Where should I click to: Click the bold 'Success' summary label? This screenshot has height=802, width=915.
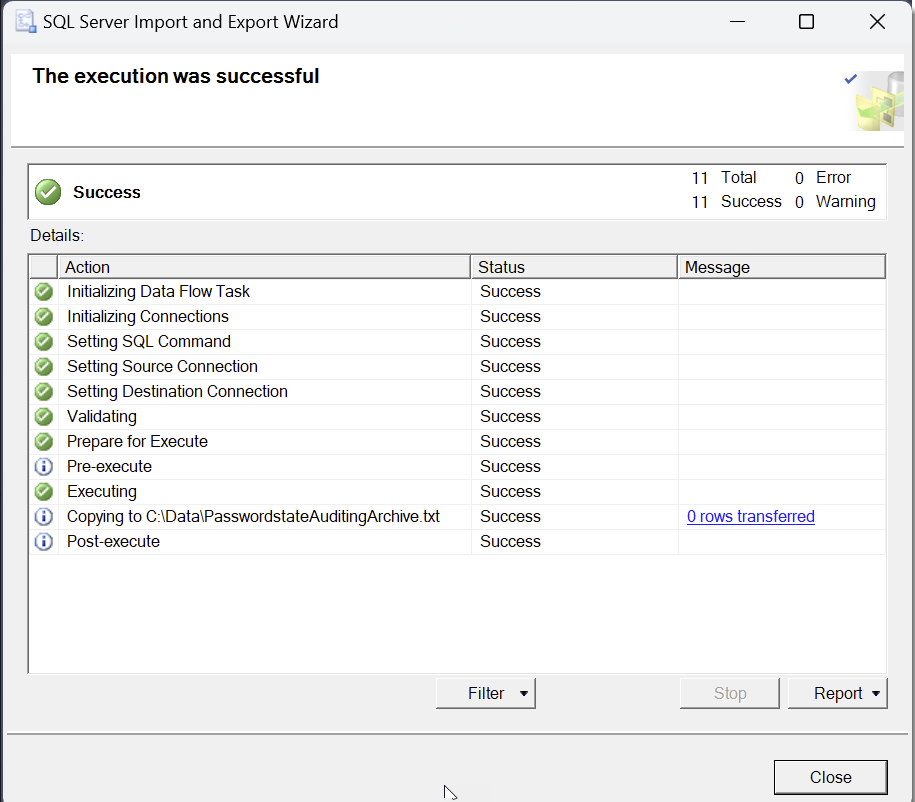click(107, 193)
